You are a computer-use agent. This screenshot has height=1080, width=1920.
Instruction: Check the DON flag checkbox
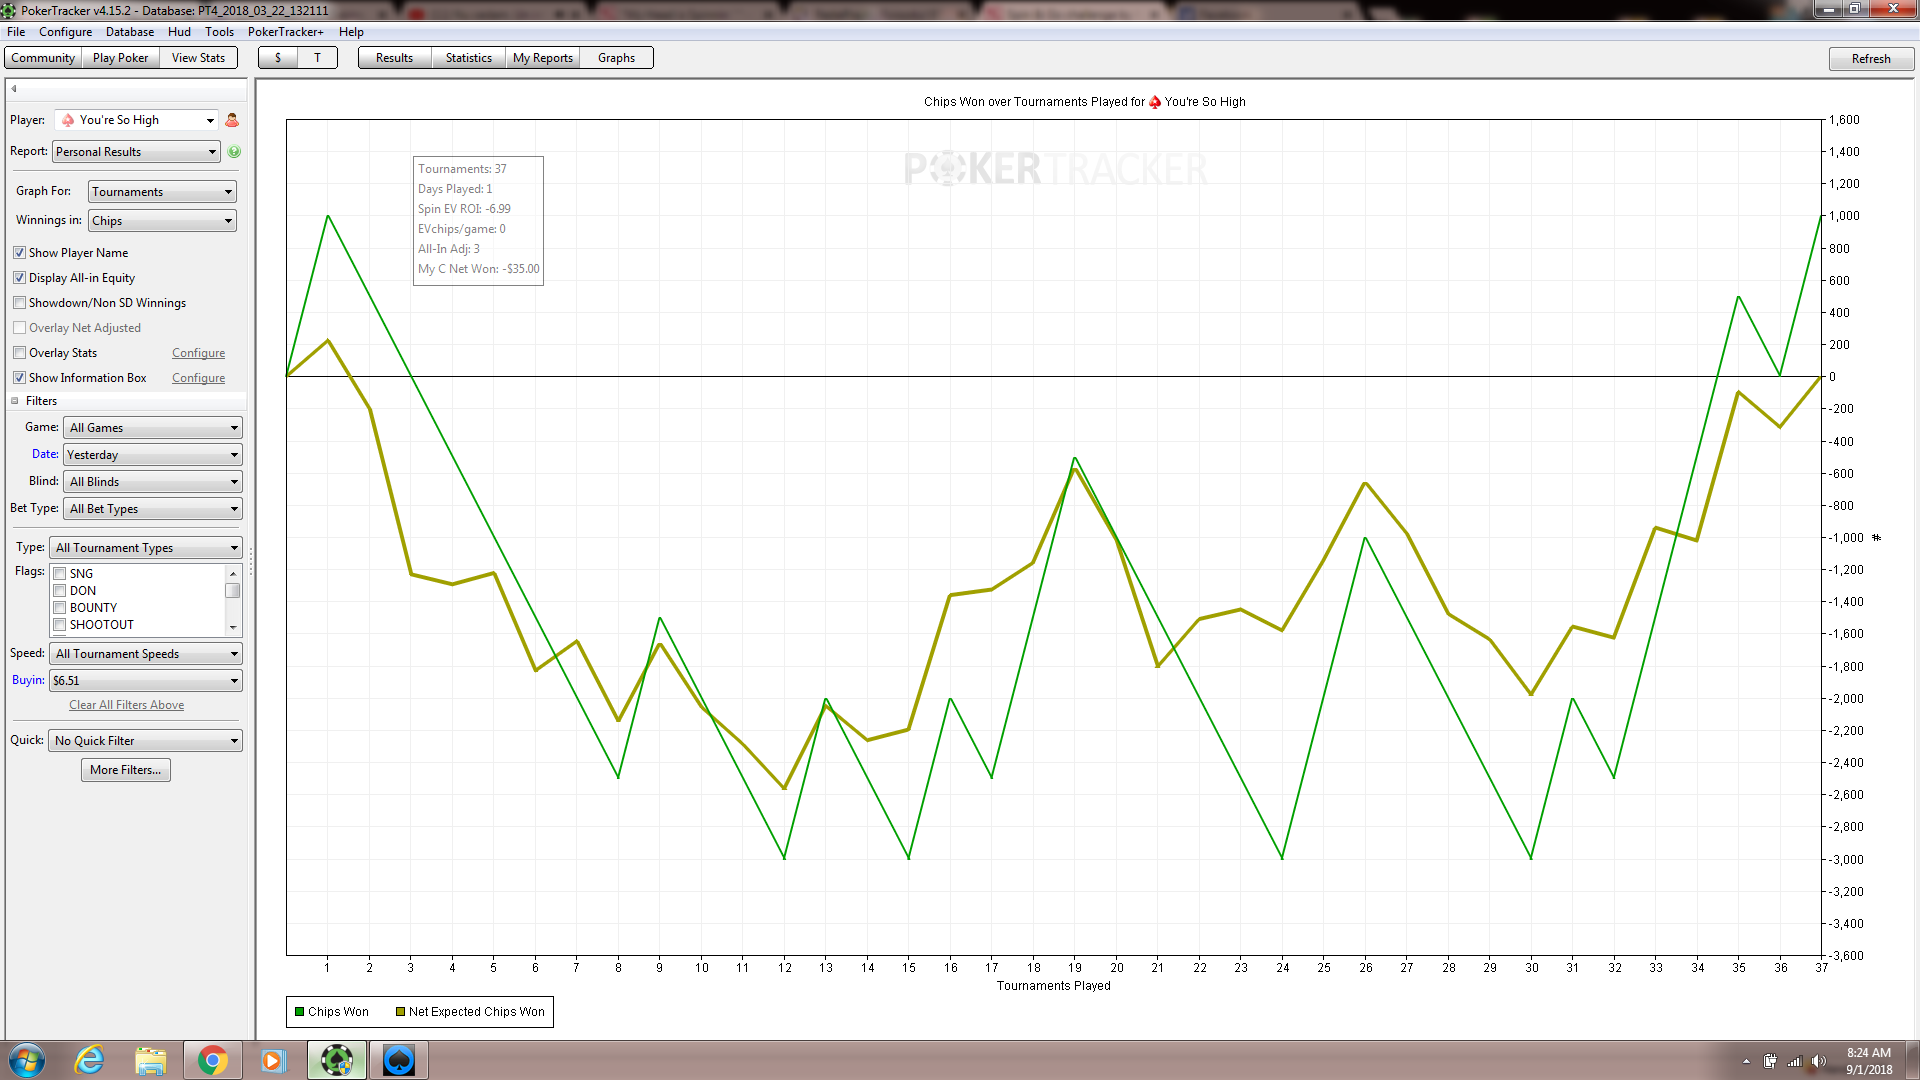pyautogui.click(x=60, y=591)
